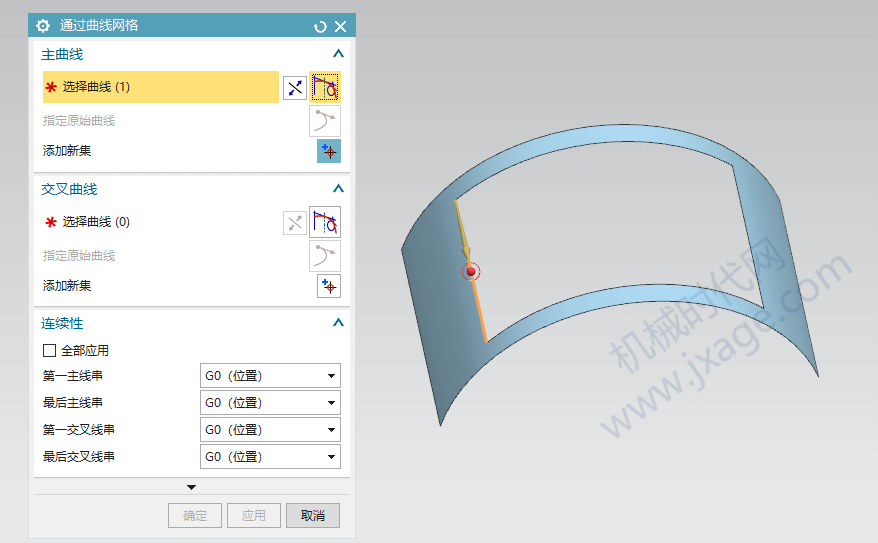Click curve selection icon in 主曲线 section
This screenshot has height=543, width=878.
325,87
